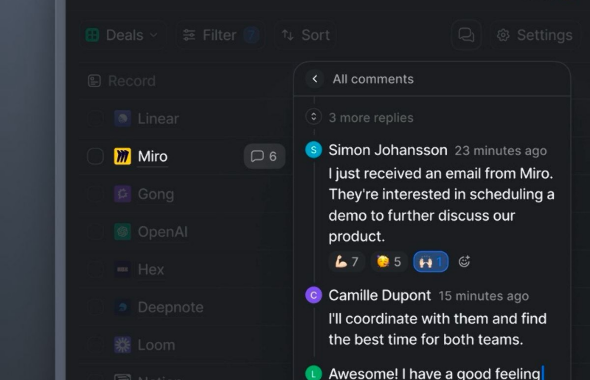
Task: Click the add reaction smiley icon
Action: coord(464,261)
